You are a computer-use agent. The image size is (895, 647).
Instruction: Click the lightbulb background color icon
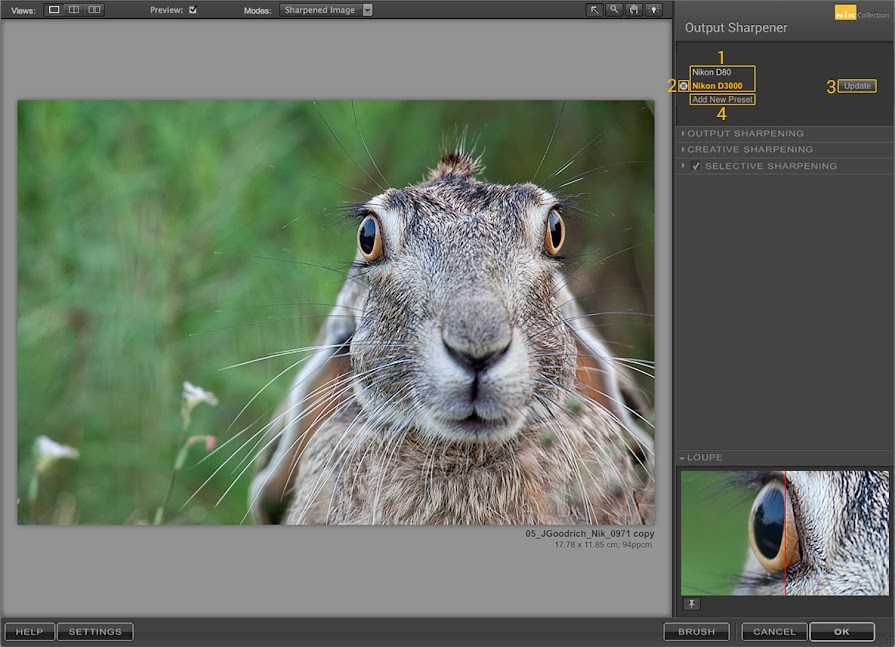click(x=654, y=9)
